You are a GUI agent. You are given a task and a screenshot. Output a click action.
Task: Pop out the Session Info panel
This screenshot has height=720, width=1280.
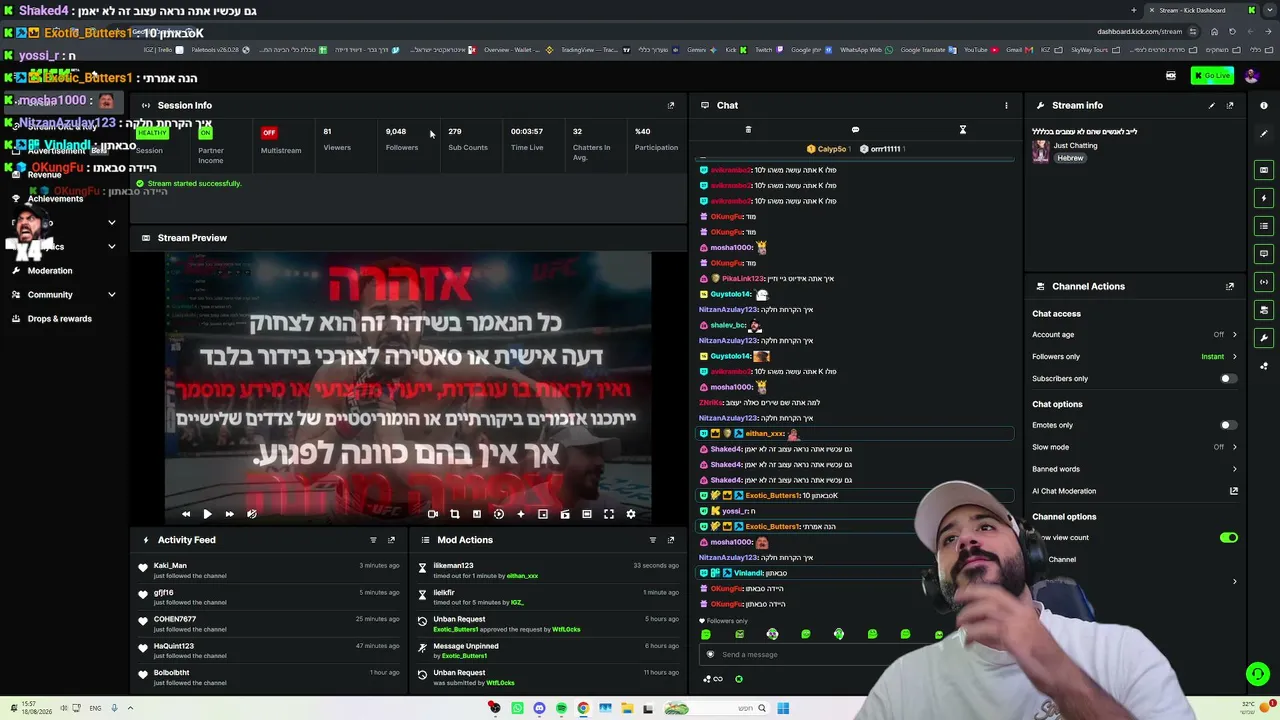(671, 105)
